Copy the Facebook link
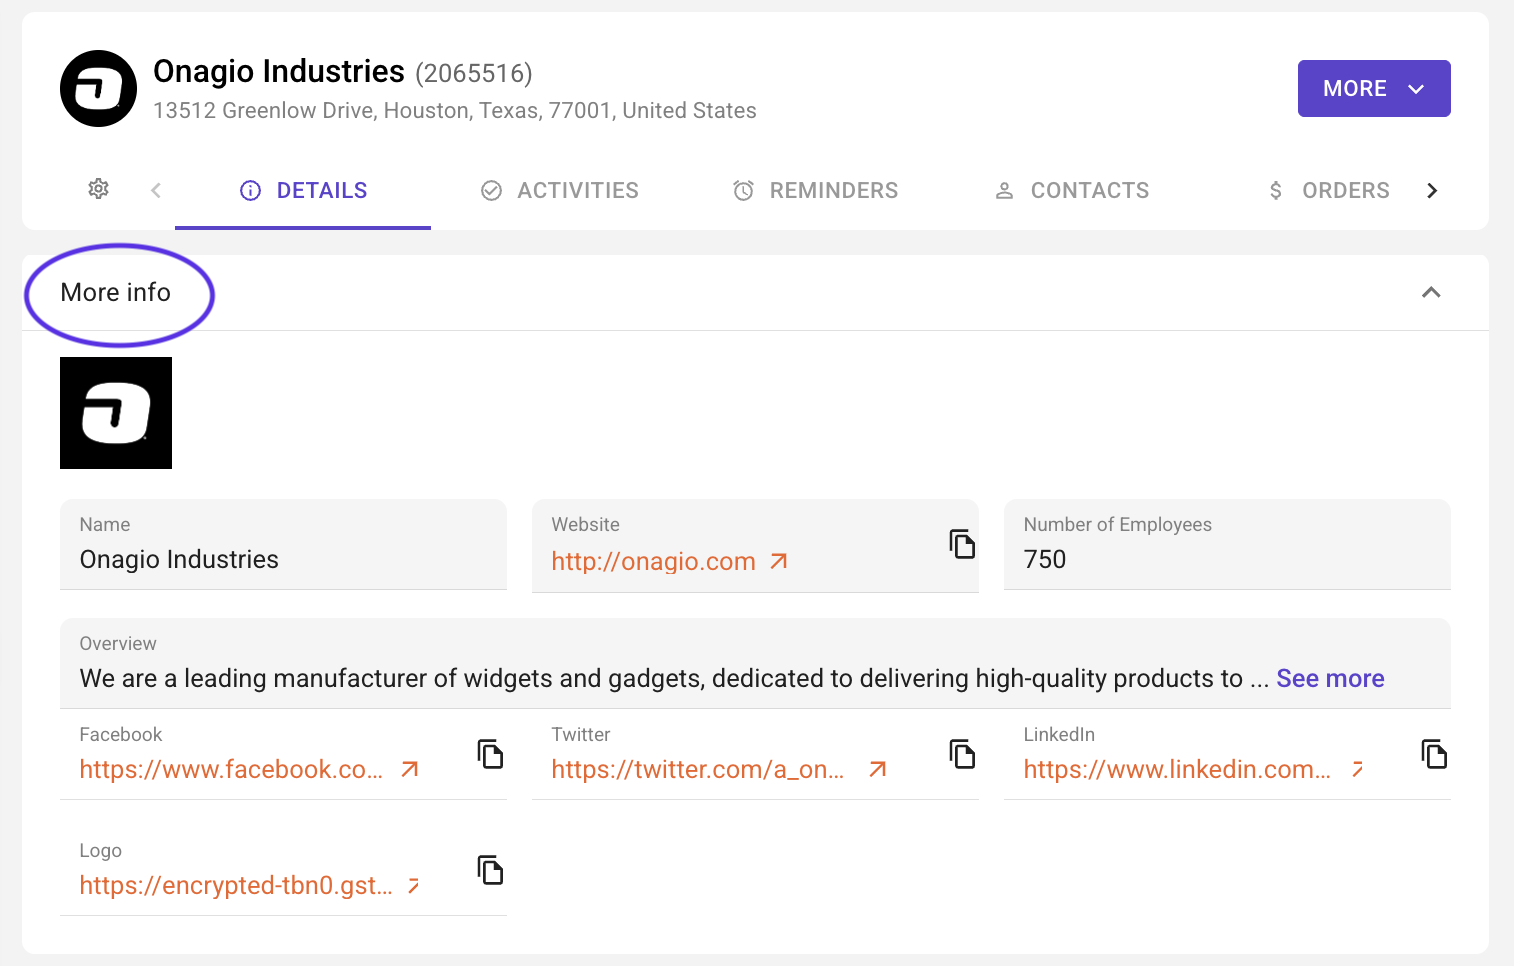 [x=490, y=754]
